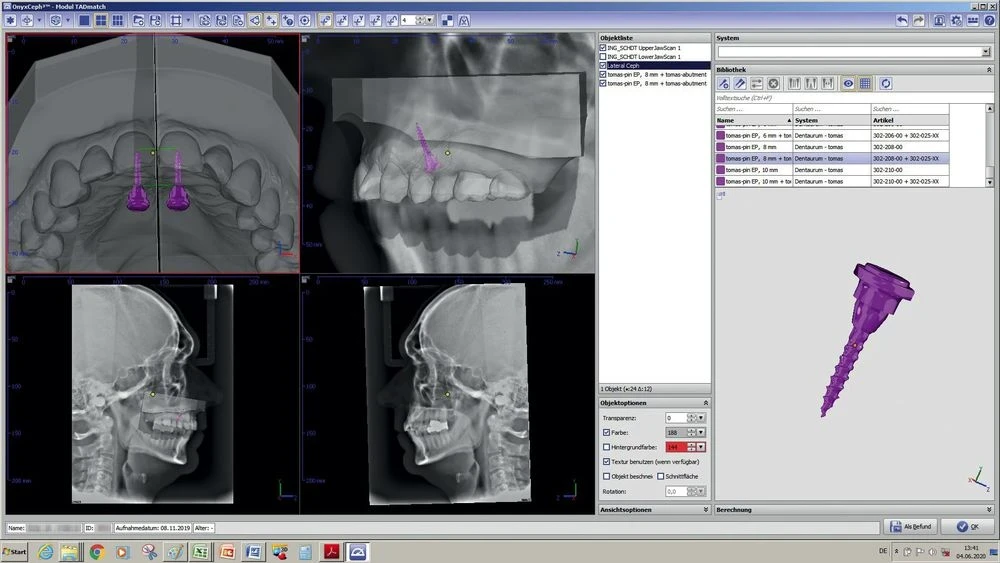Click the Als Befund button
Screen dimensions: 1000x563
tap(912, 527)
